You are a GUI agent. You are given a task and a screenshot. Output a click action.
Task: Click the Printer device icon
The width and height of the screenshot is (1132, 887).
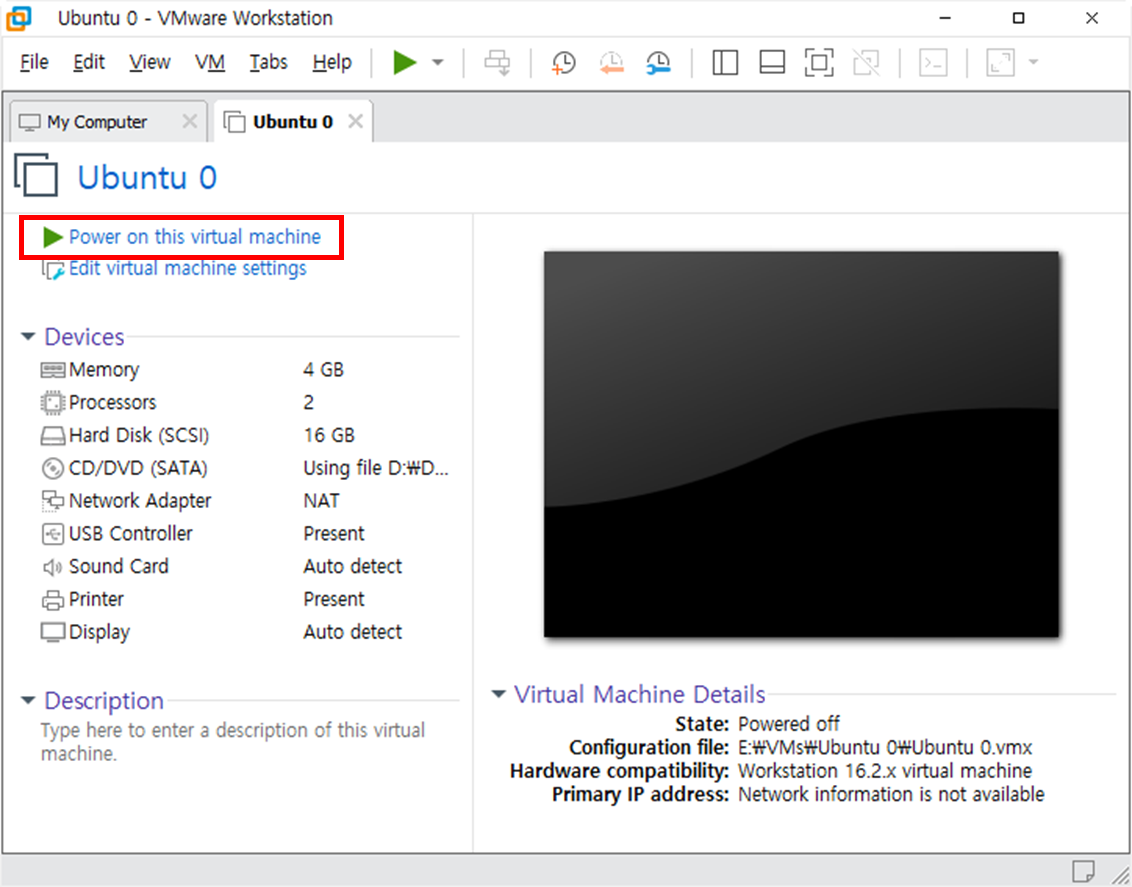tap(53, 600)
